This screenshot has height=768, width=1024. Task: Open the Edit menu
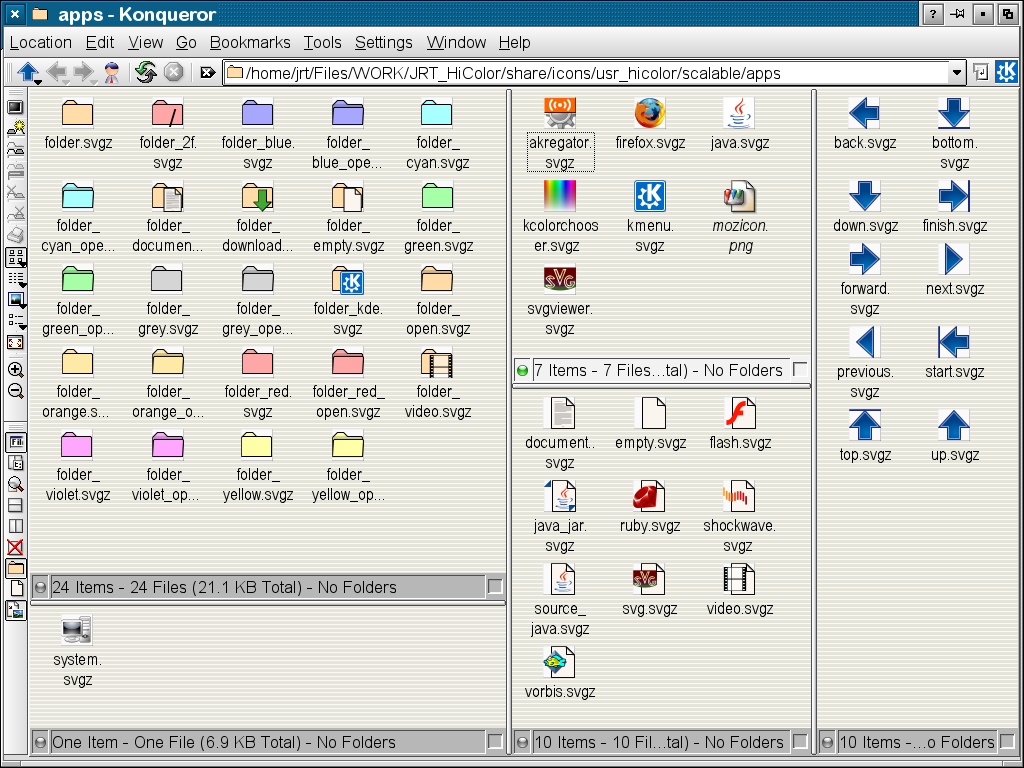coord(100,42)
